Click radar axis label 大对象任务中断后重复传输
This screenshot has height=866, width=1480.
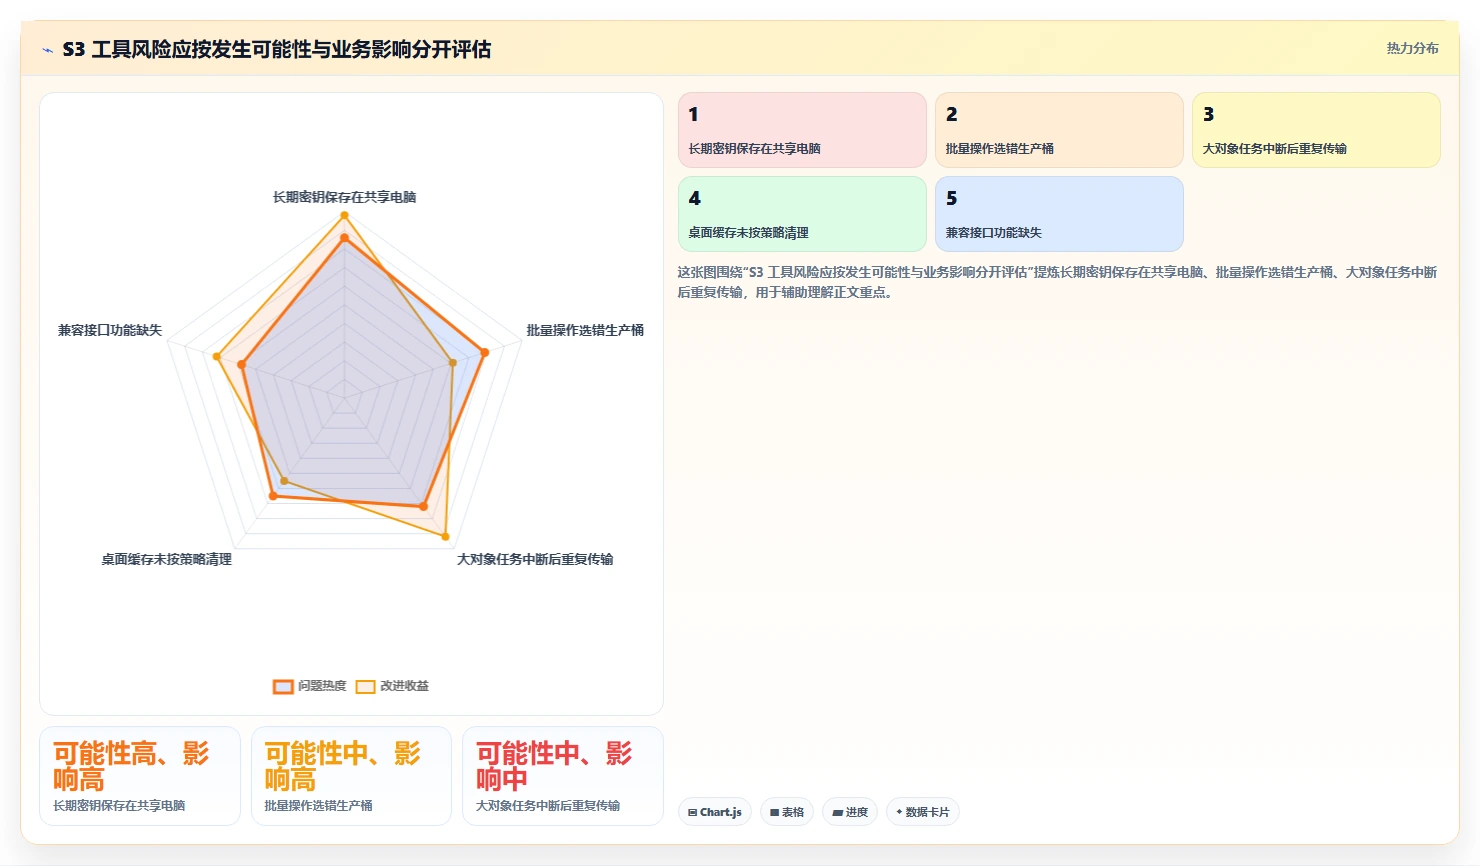click(x=535, y=559)
